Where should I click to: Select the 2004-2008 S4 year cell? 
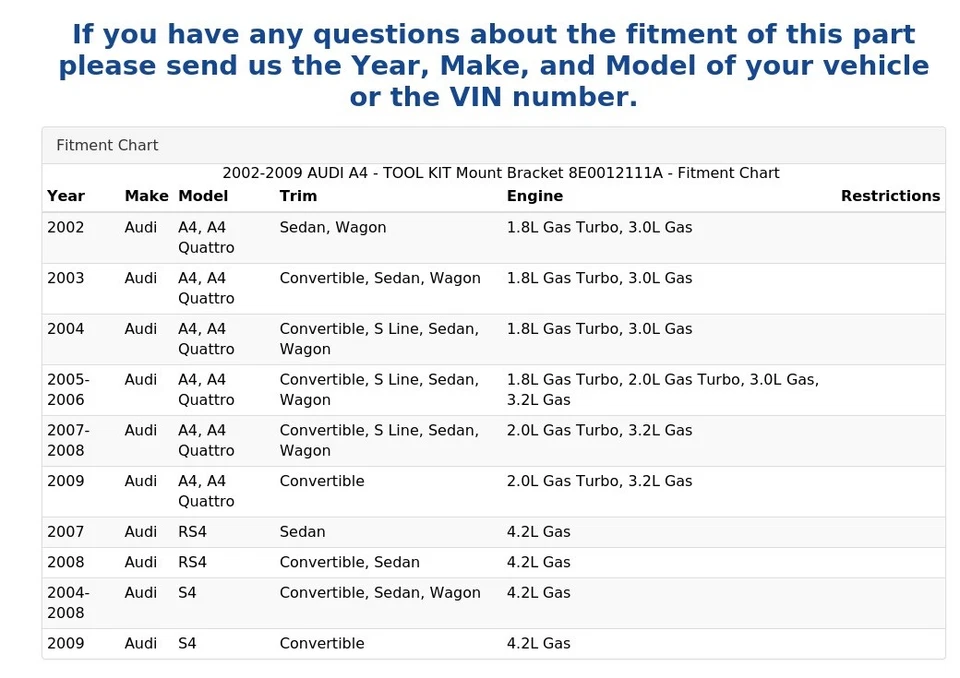coord(68,603)
